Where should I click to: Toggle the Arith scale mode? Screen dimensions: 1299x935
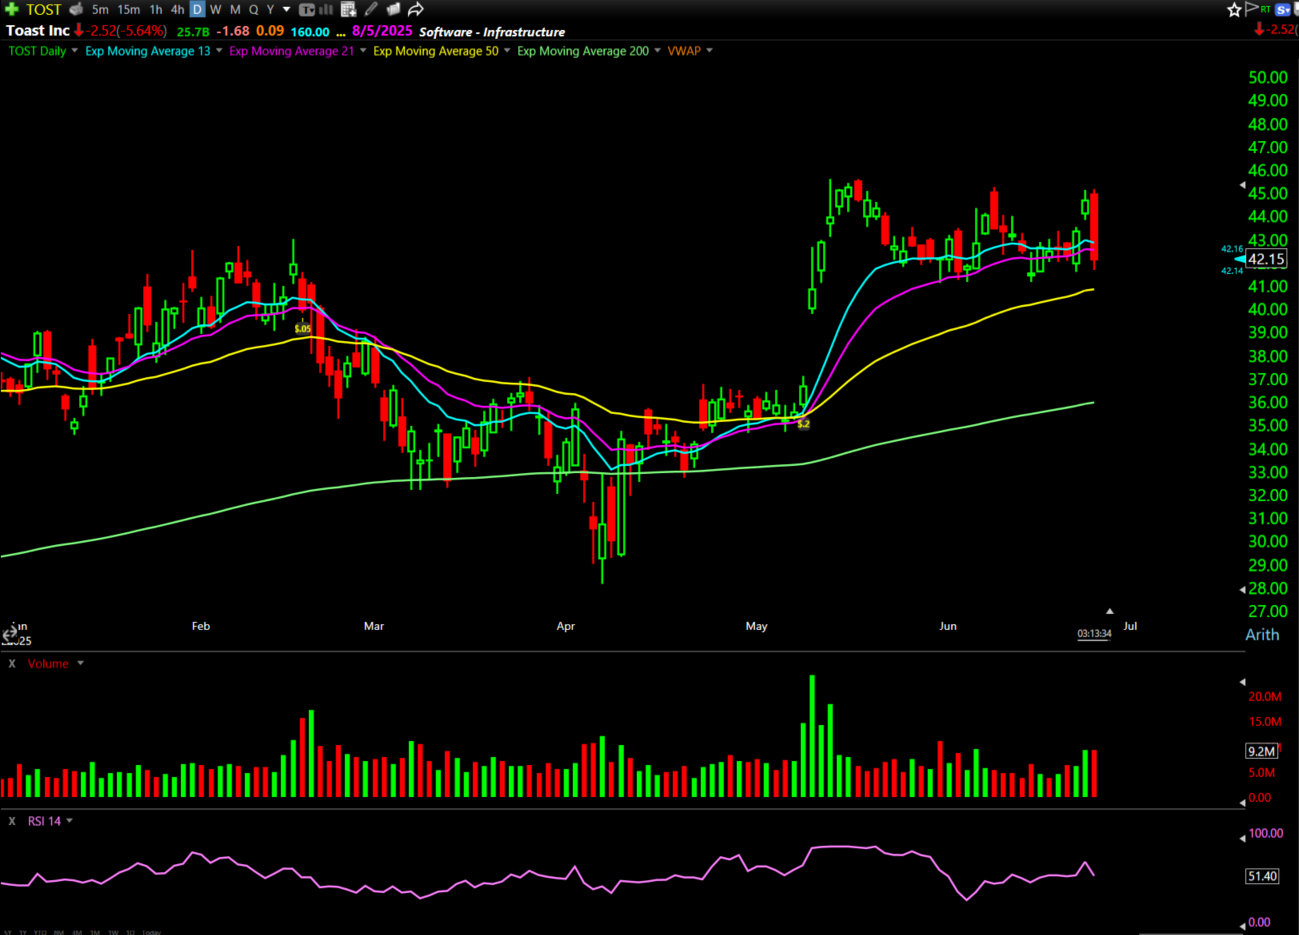1262,635
